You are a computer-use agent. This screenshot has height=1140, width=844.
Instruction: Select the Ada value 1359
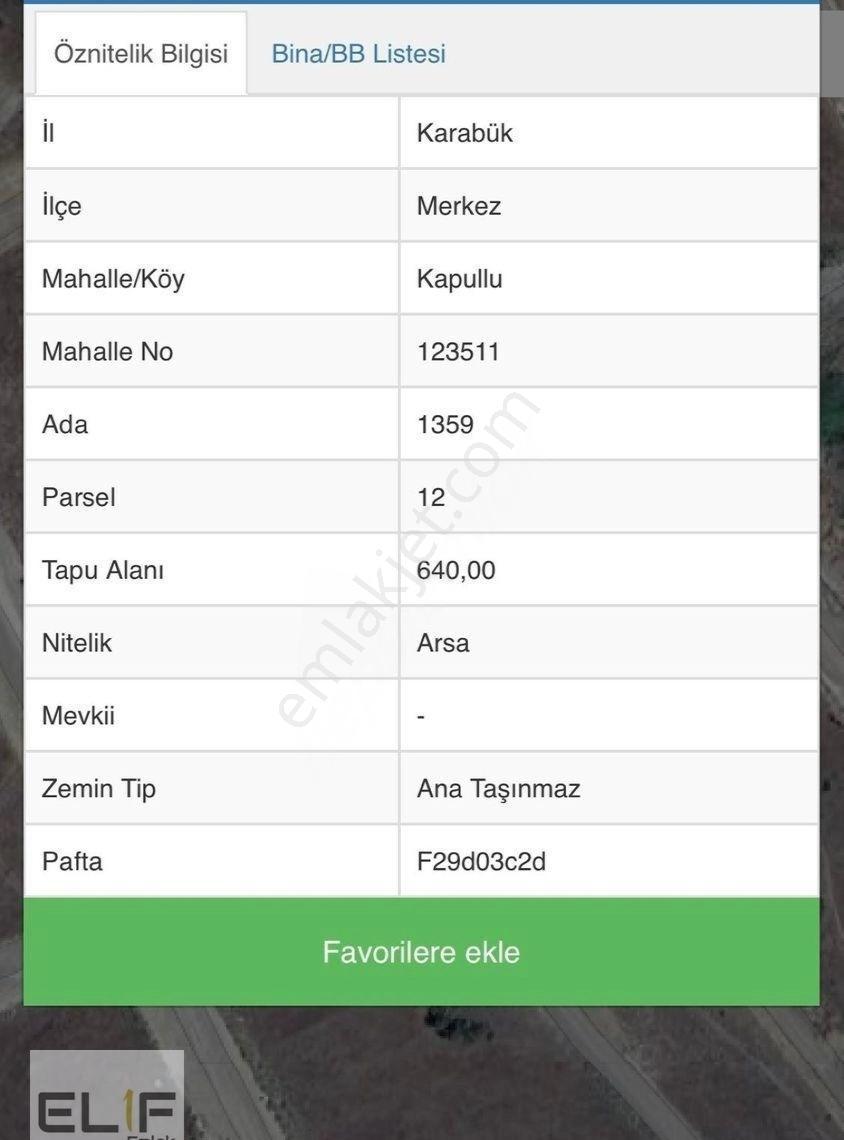coord(445,425)
